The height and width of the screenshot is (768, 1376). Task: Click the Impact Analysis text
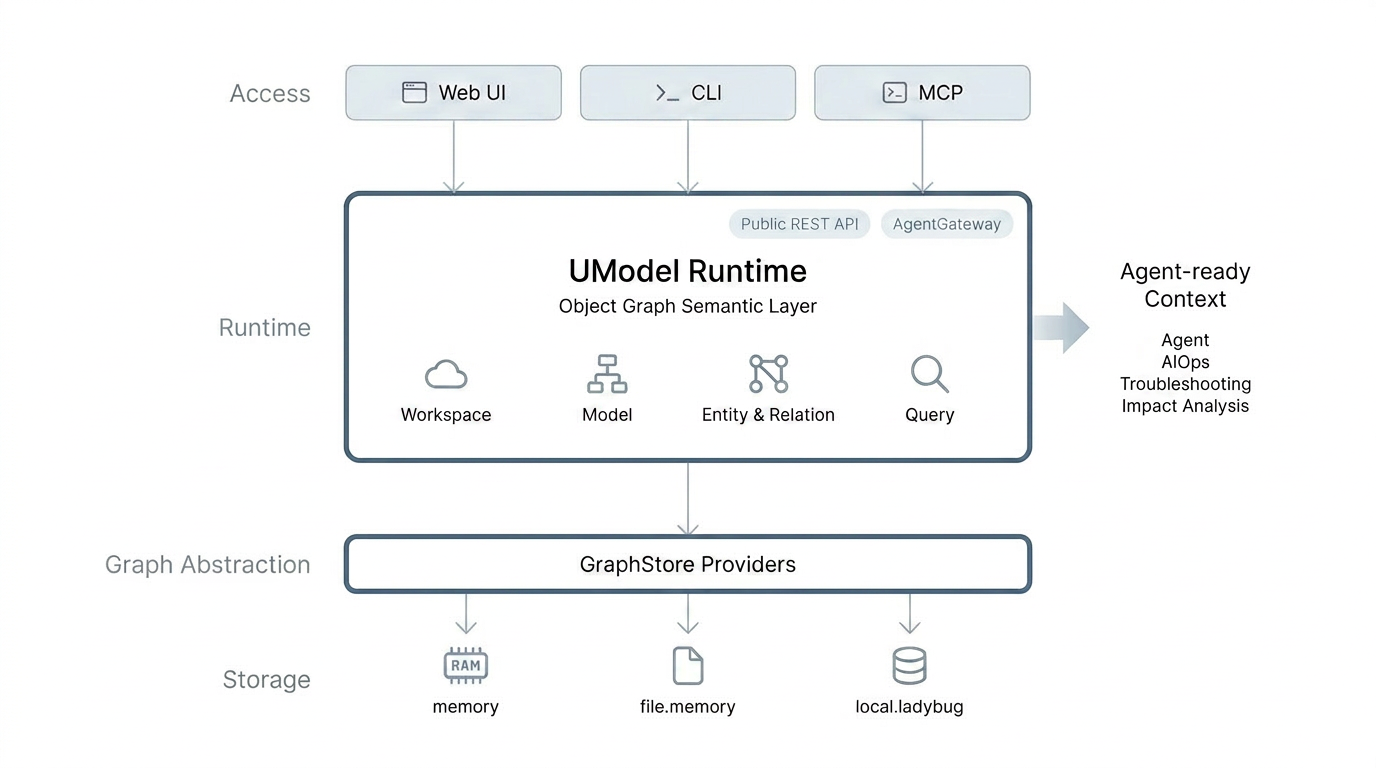click(1185, 406)
